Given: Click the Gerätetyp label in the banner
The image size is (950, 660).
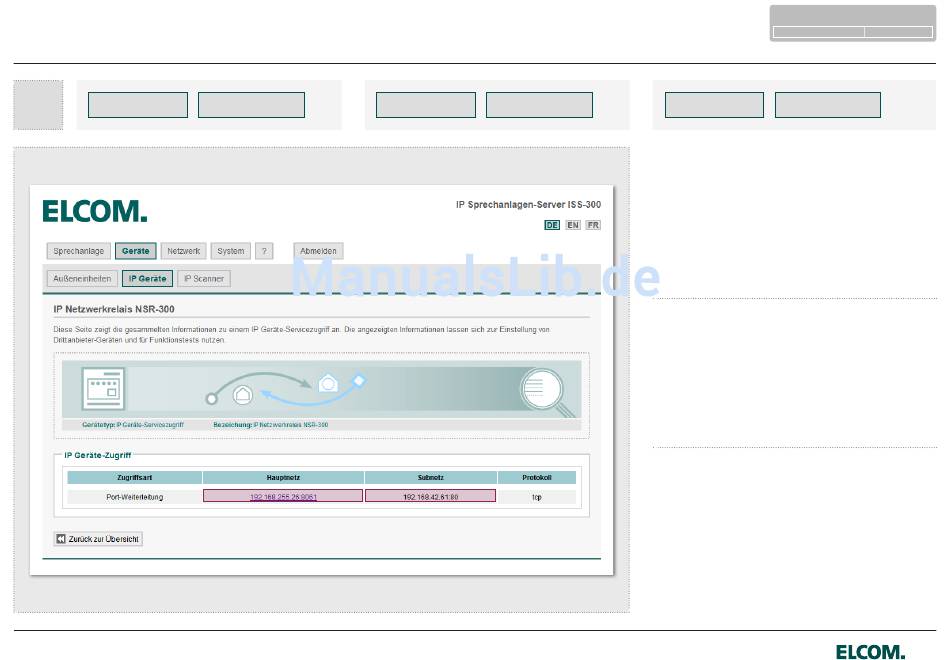Looking at the screenshot, I should tap(133, 425).
